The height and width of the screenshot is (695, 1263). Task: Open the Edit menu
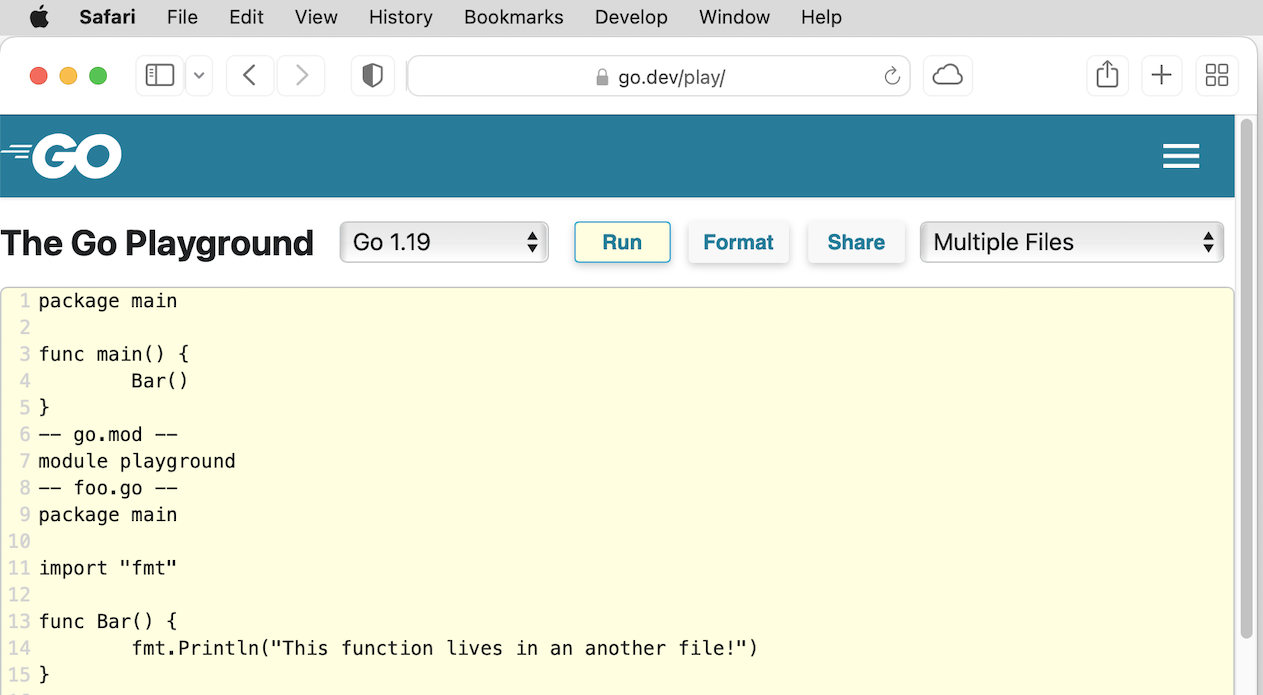[246, 17]
